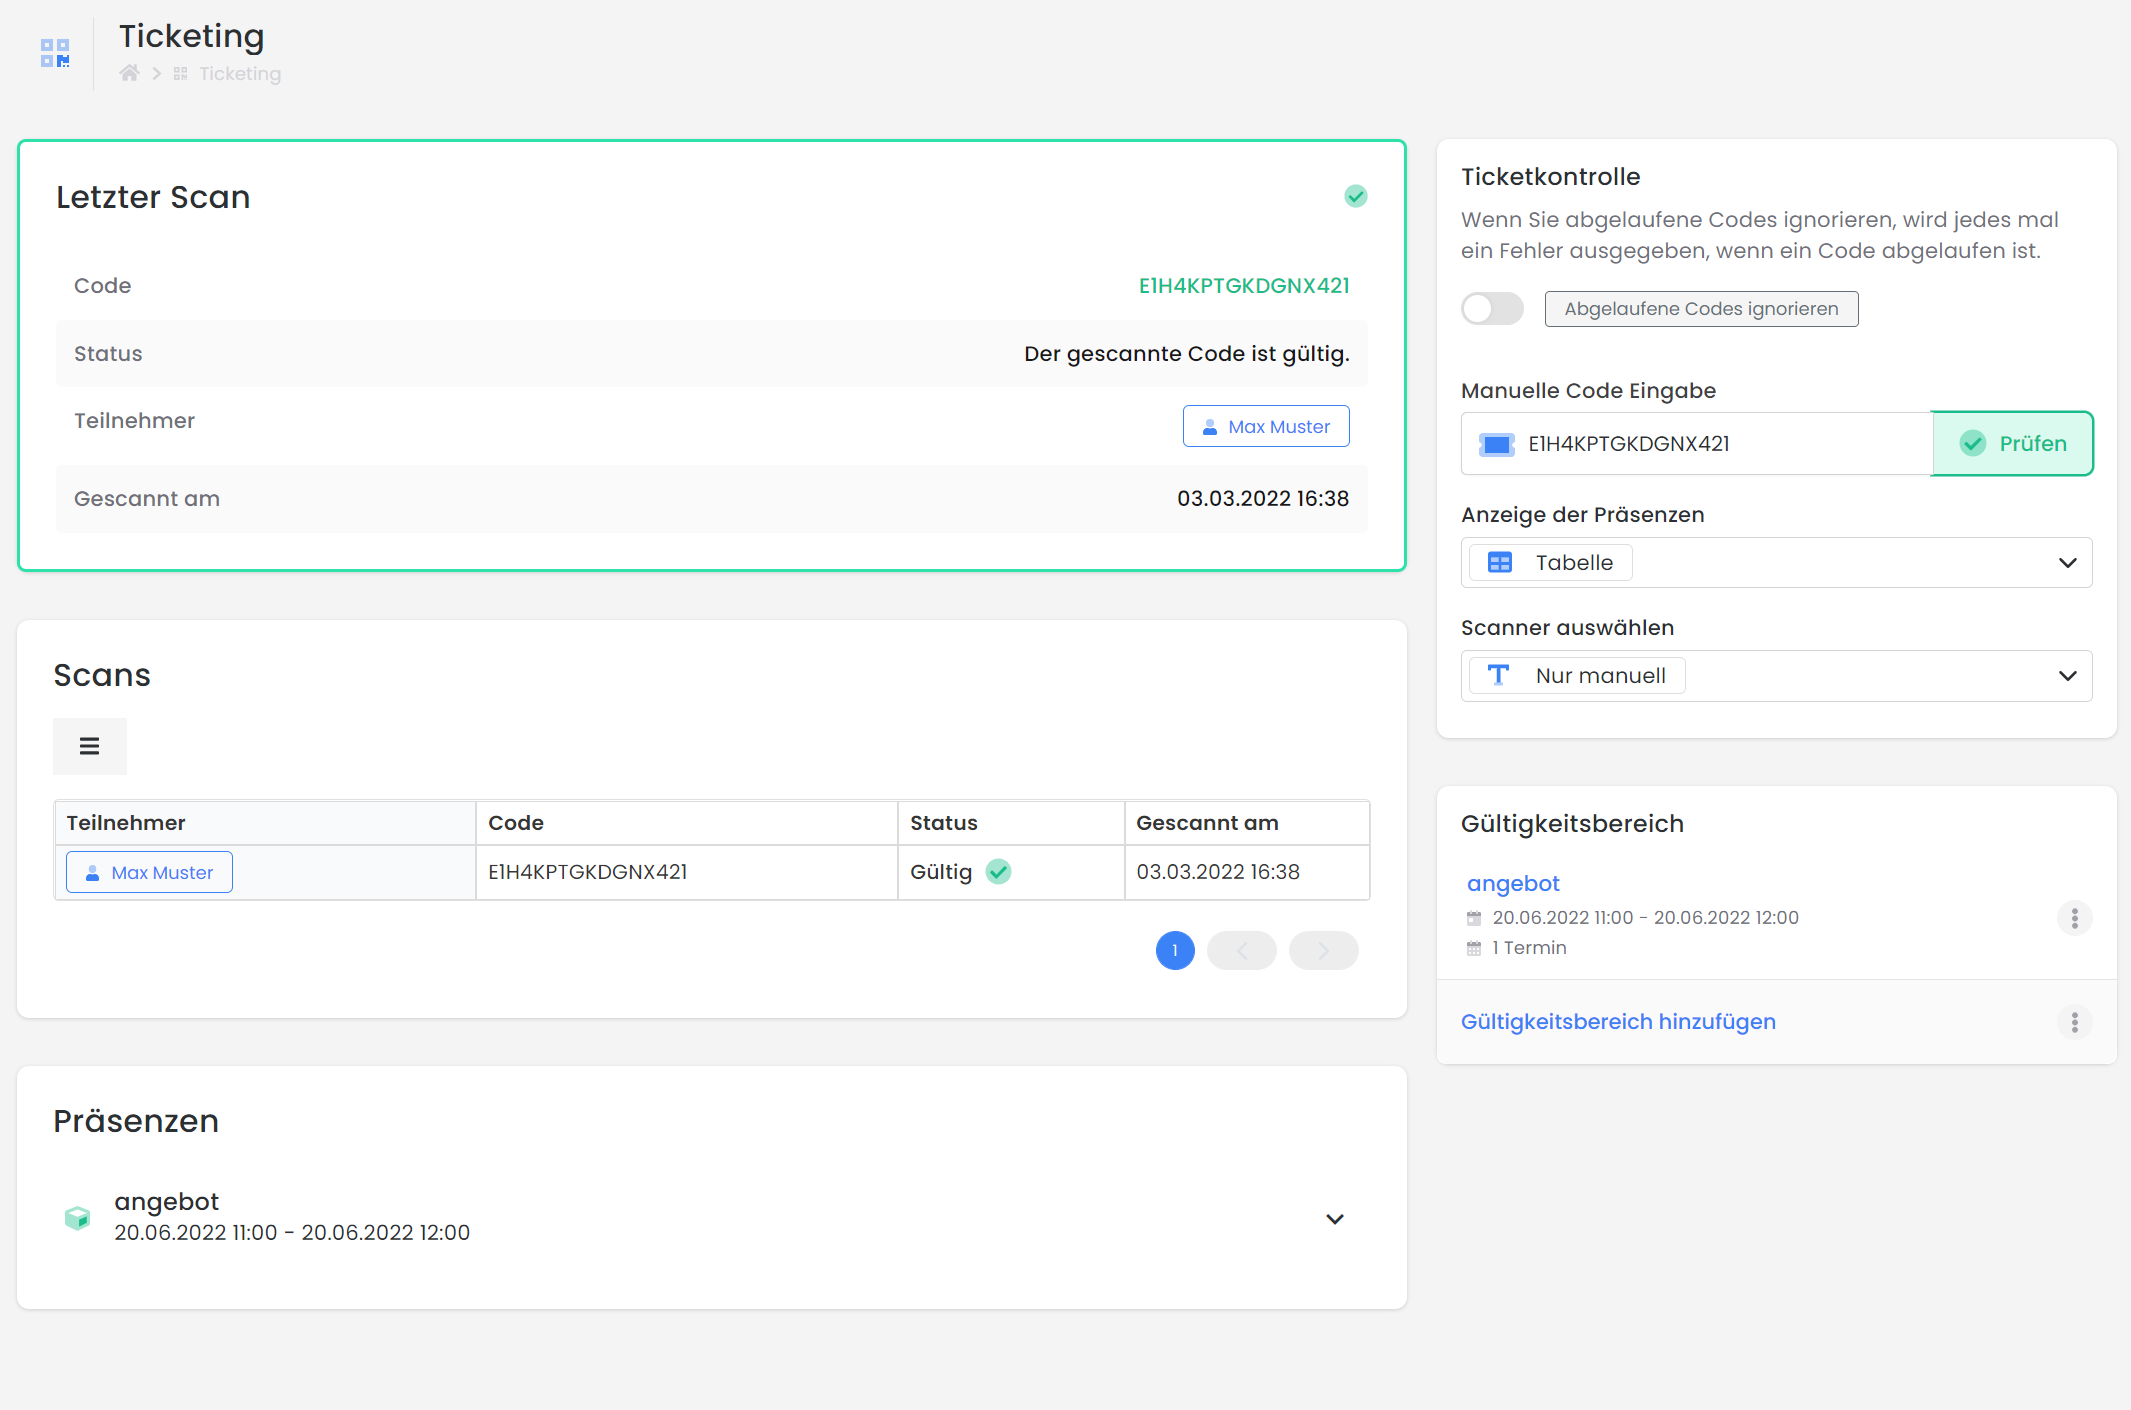
Task: Open the Scans hamburger menu
Action: (90, 746)
